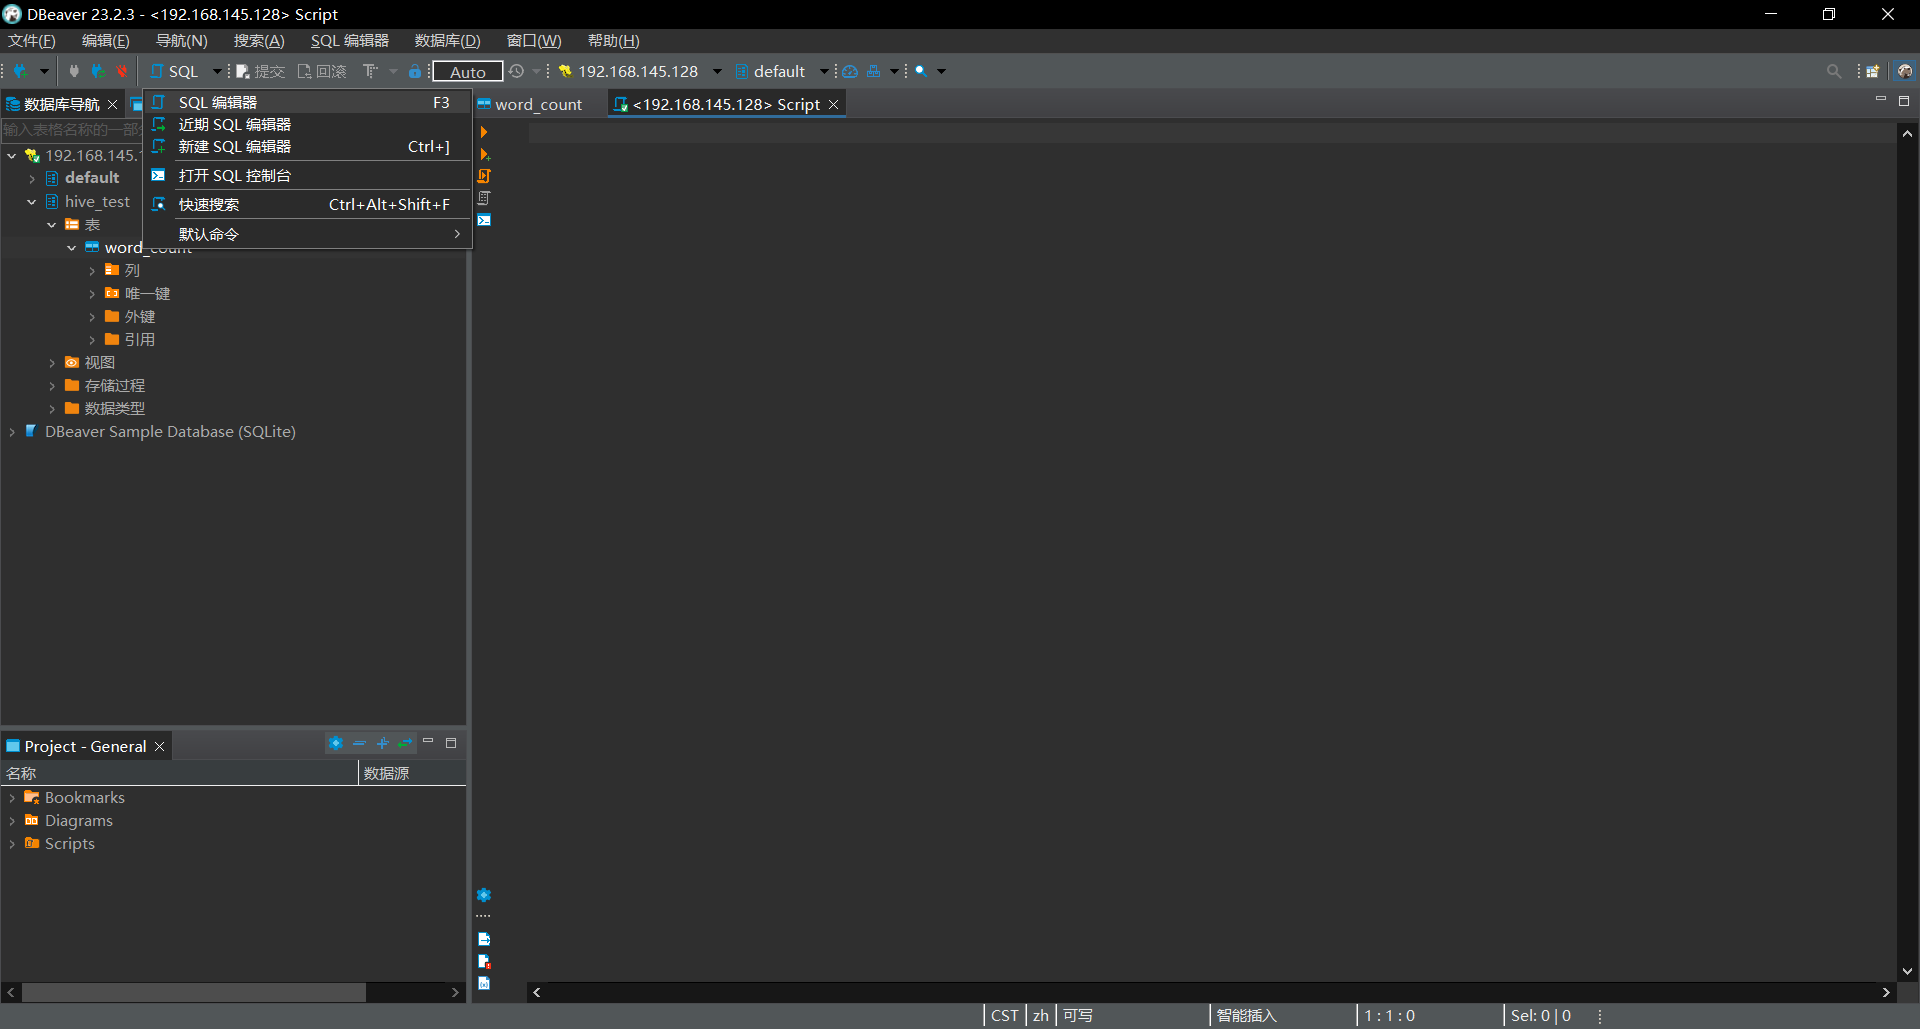Image resolution: width=1920 pixels, height=1029 pixels.
Task: Toggle the blue lock icon in toolbar
Action: coord(415,71)
